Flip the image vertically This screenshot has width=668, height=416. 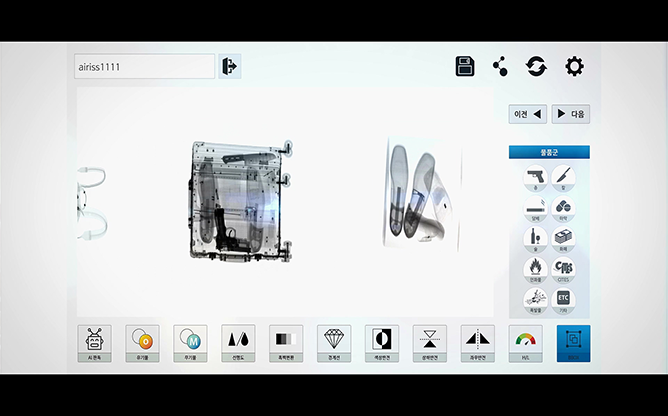point(429,344)
